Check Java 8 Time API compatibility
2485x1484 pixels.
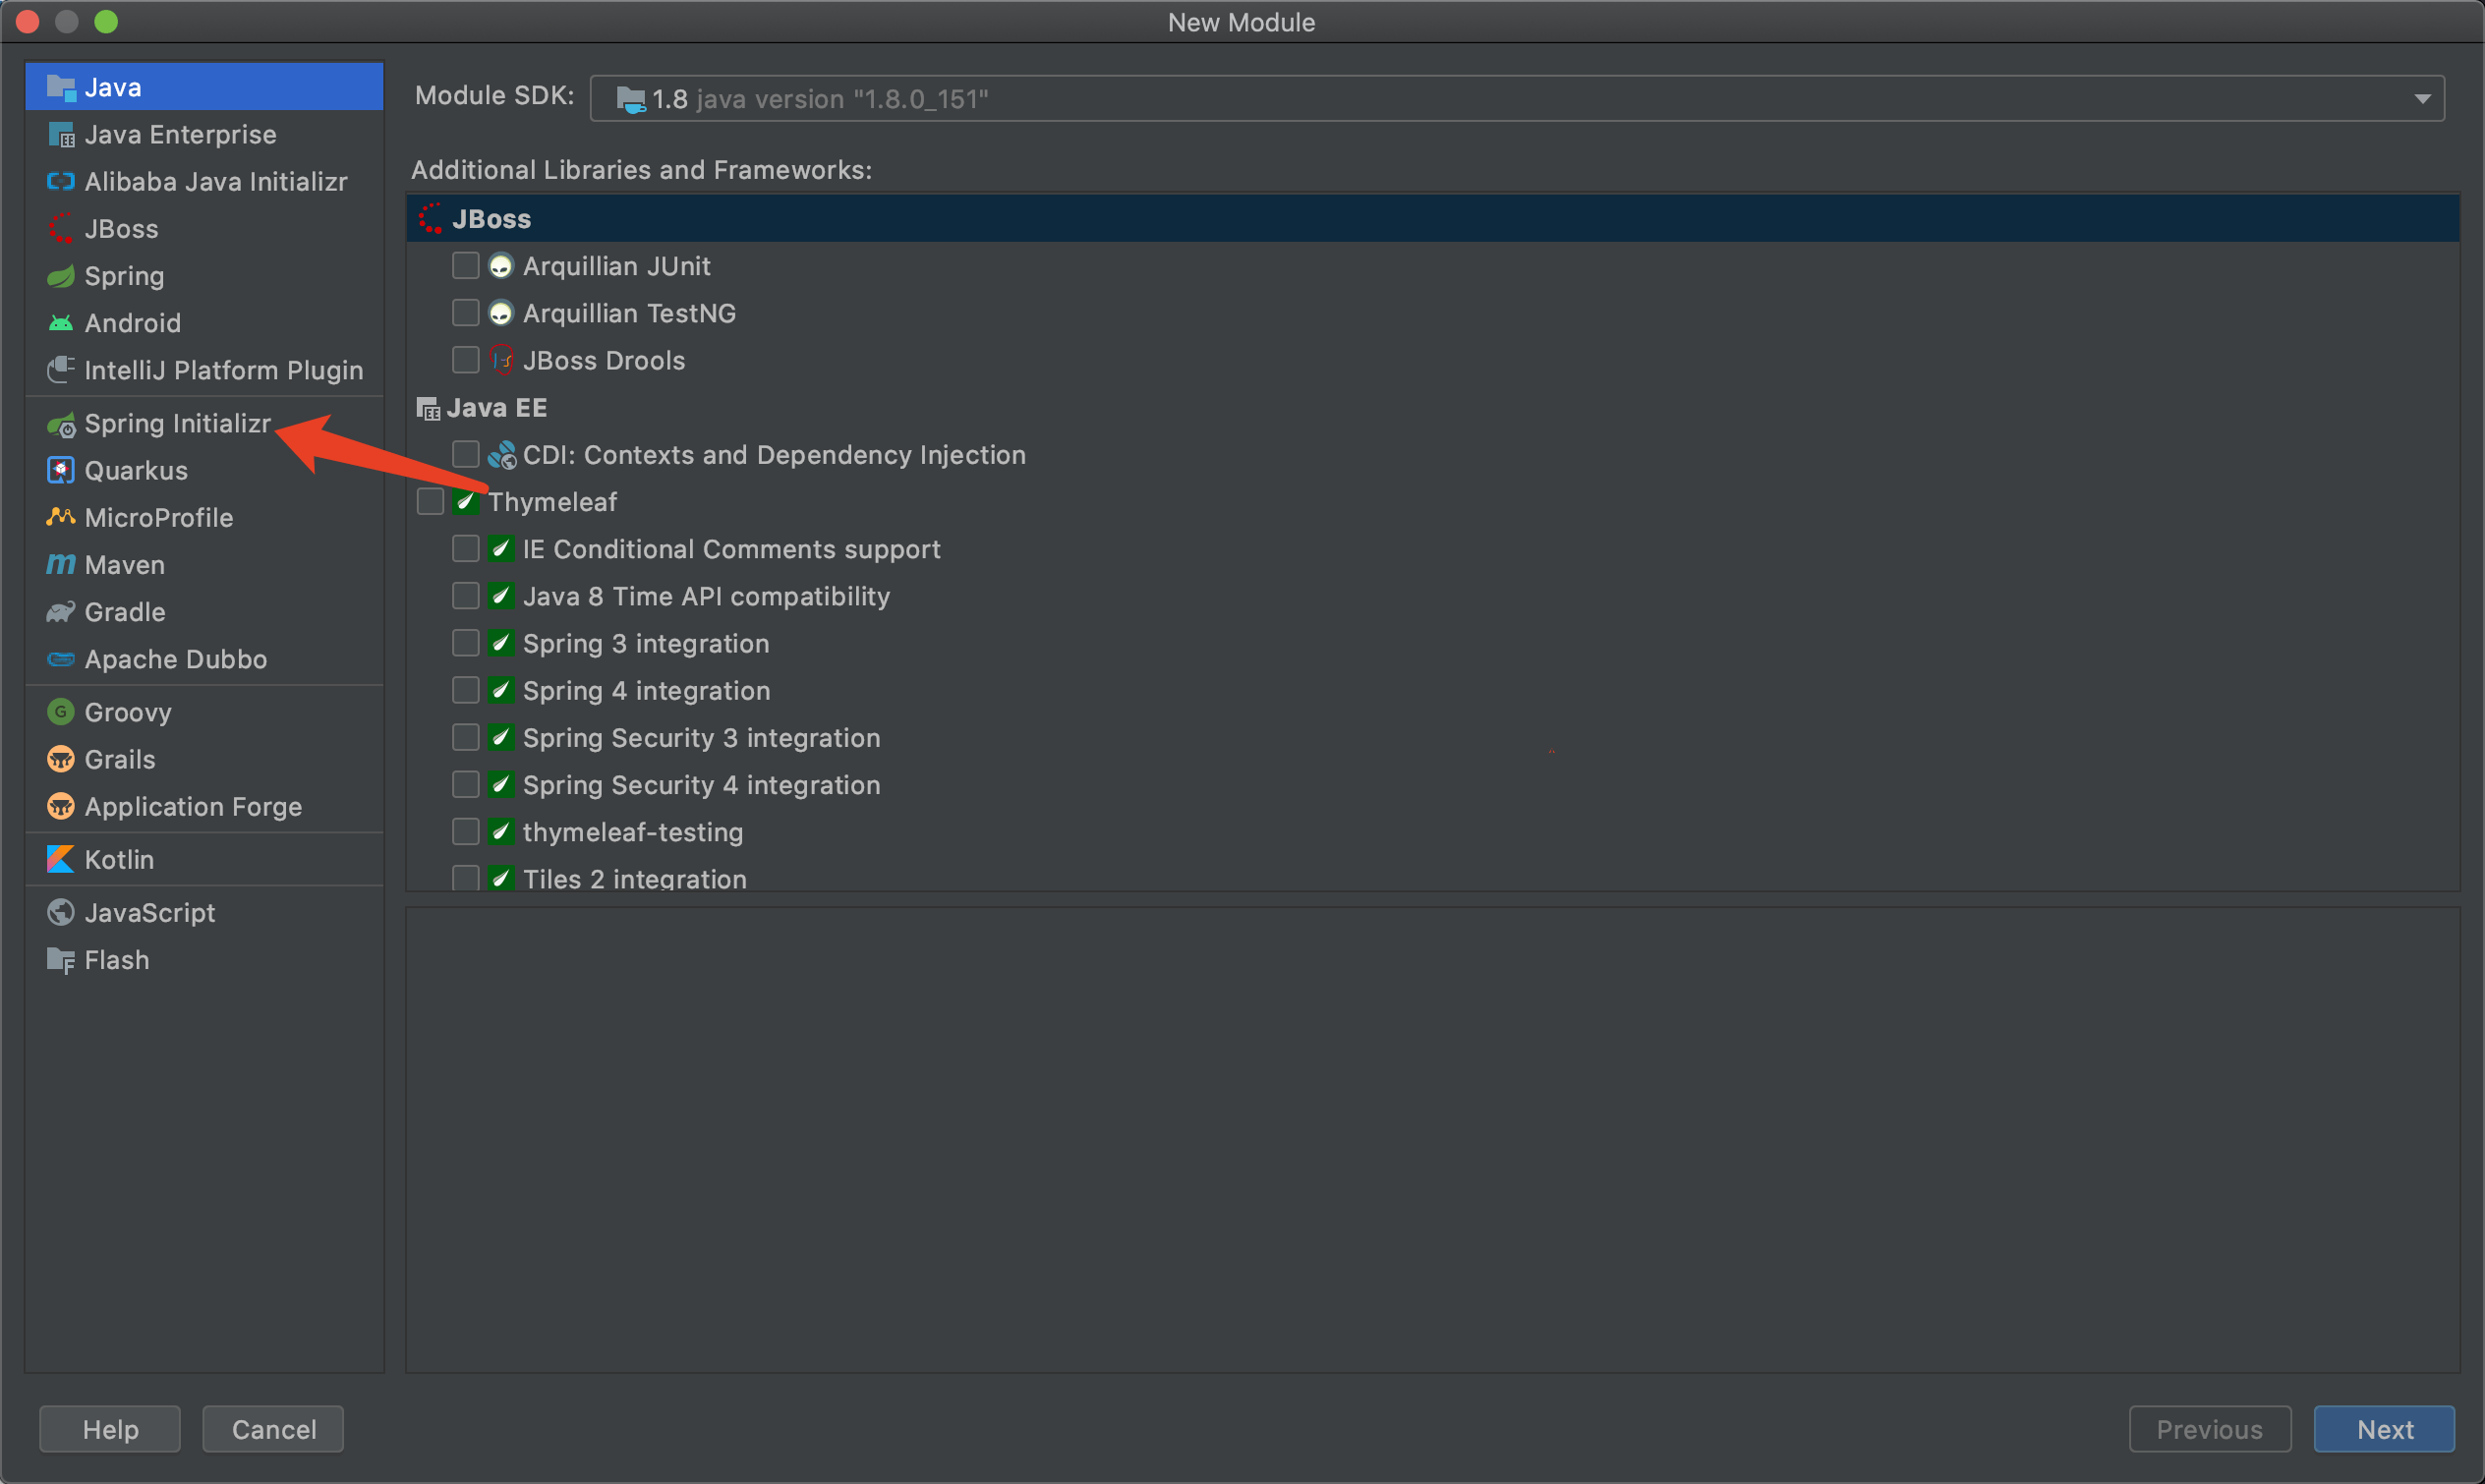pos(466,596)
